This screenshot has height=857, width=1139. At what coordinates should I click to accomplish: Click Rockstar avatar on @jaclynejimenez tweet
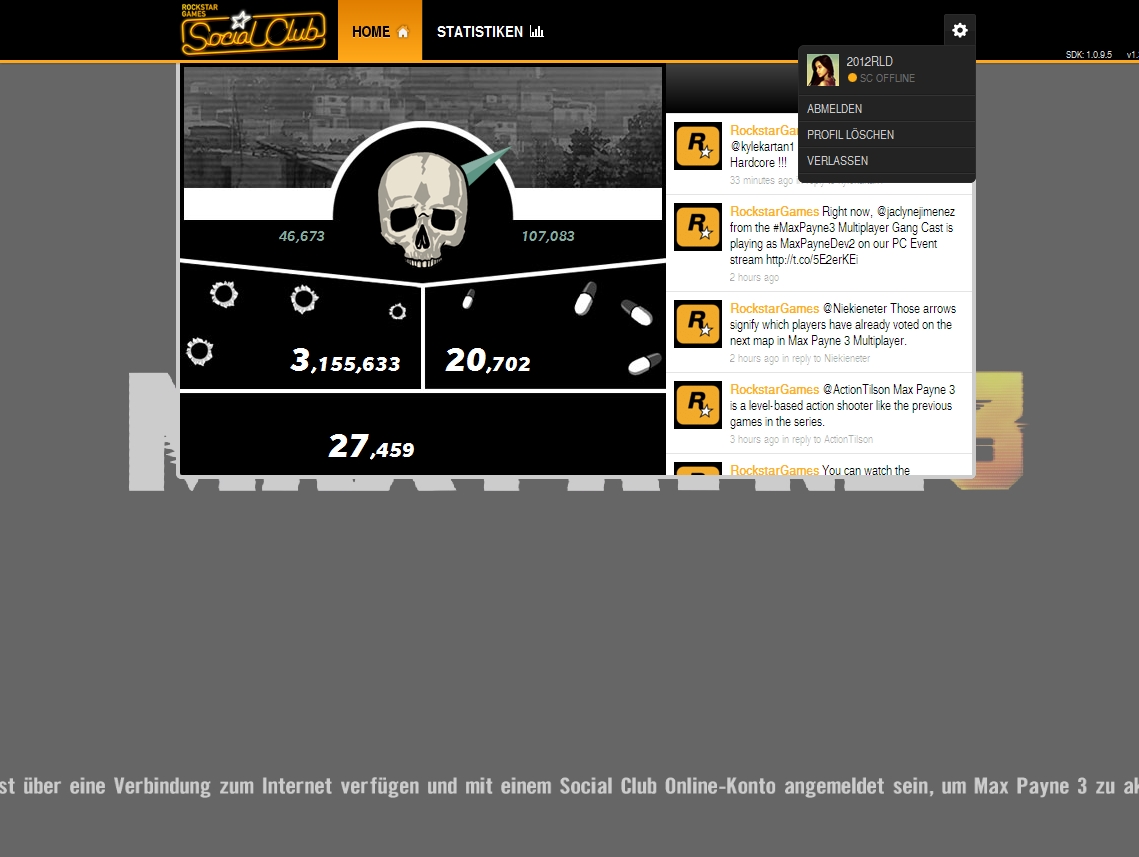pyautogui.click(x=698, y=227)
